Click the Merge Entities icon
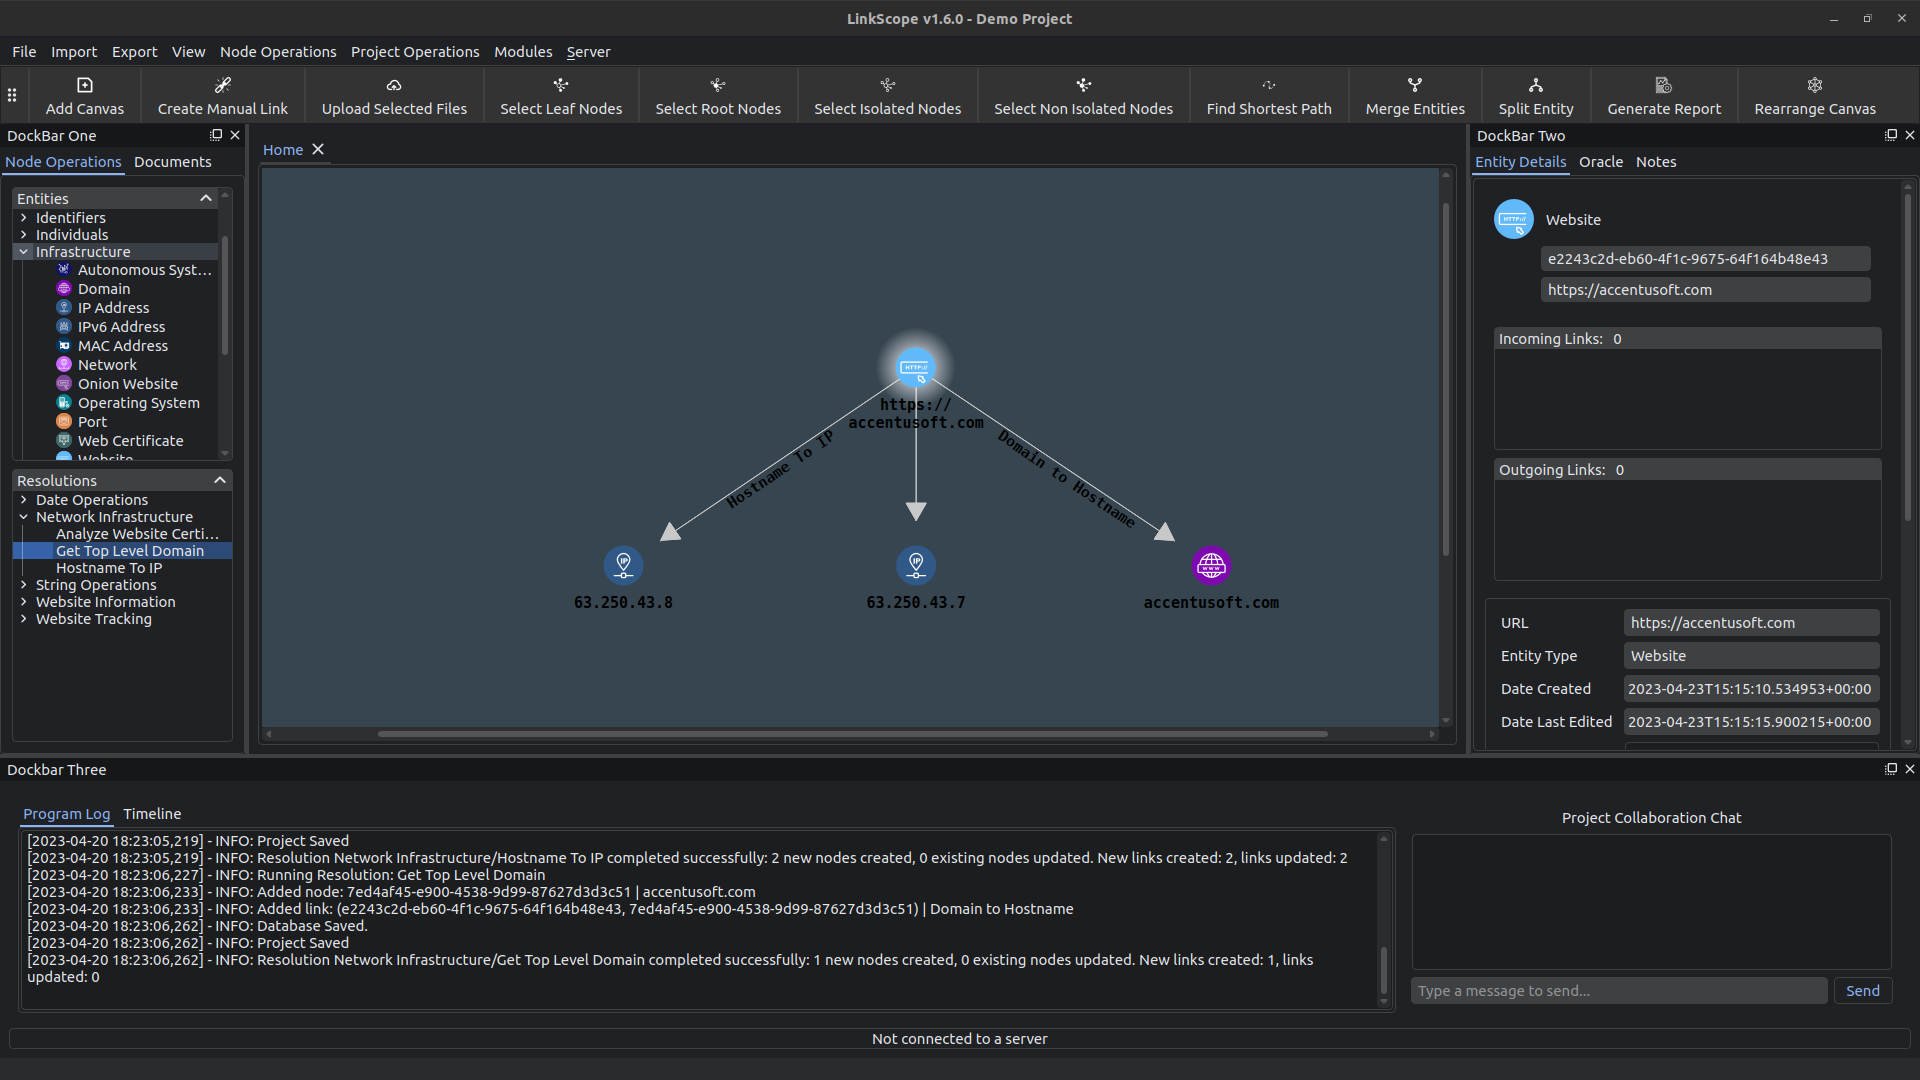This screenshot has width=1920, height=1080. point(1414,86)
